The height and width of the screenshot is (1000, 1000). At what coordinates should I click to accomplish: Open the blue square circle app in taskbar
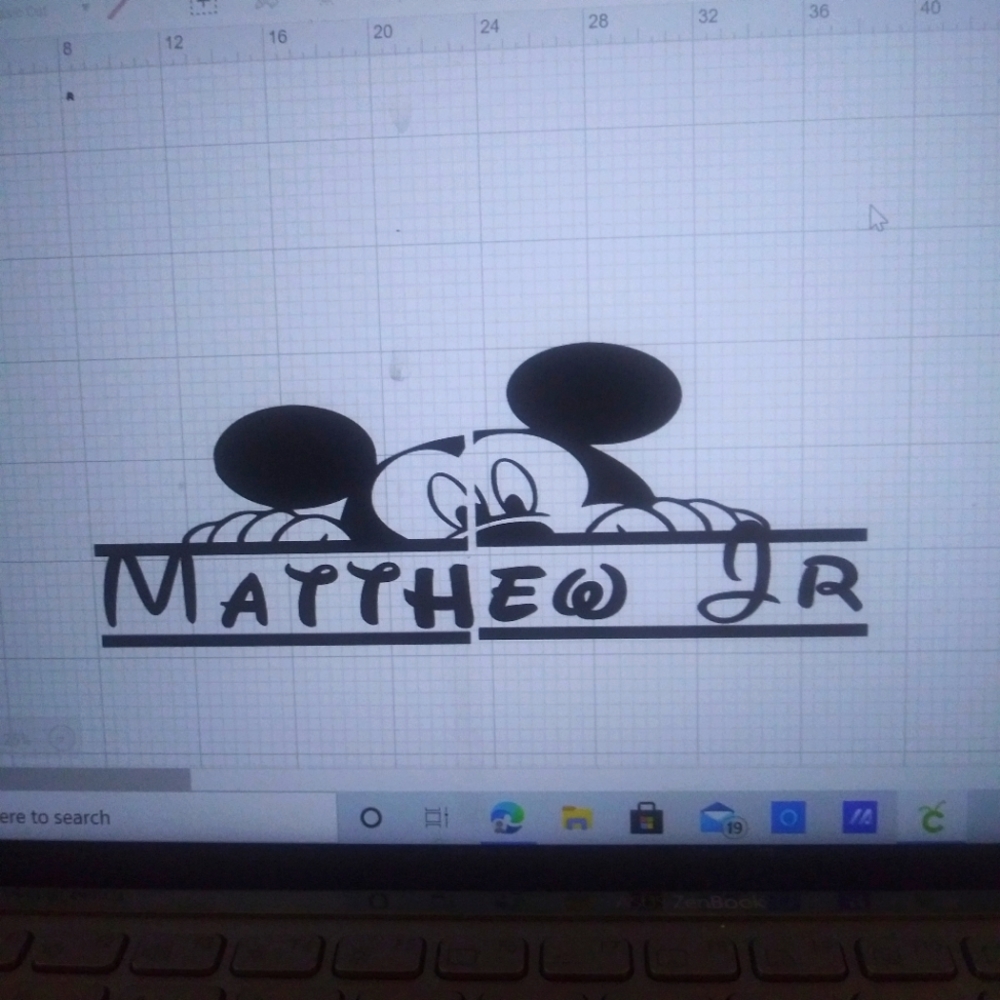click(788, 818)
